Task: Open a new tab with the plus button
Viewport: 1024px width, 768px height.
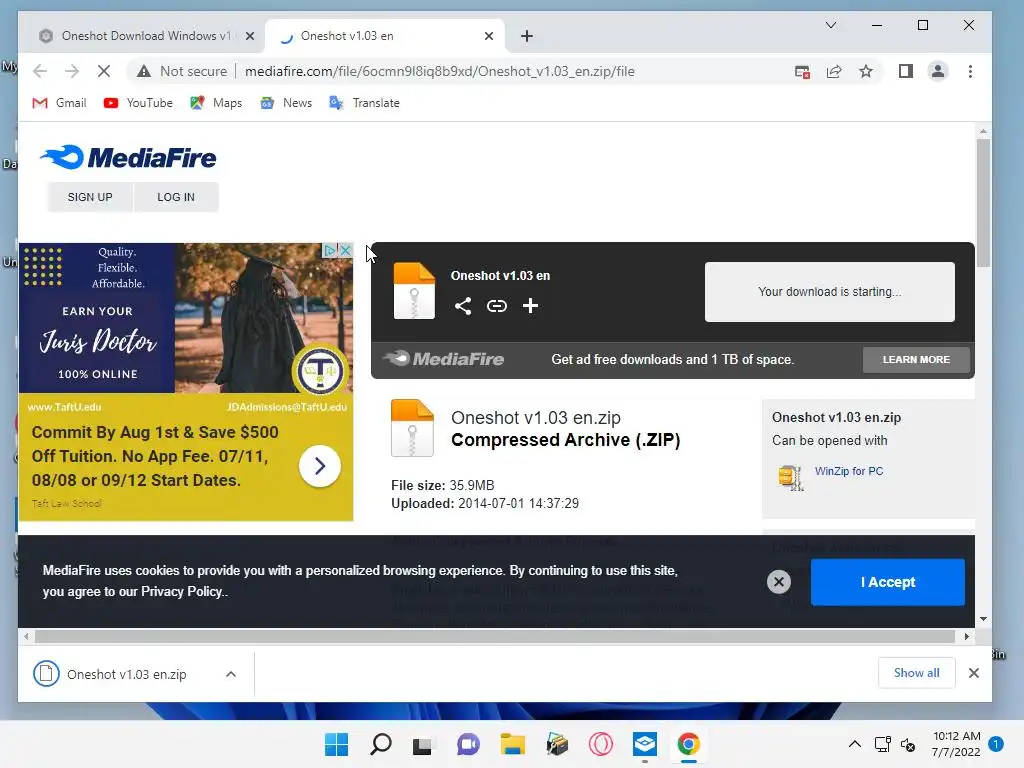Action: pos(527,36)
